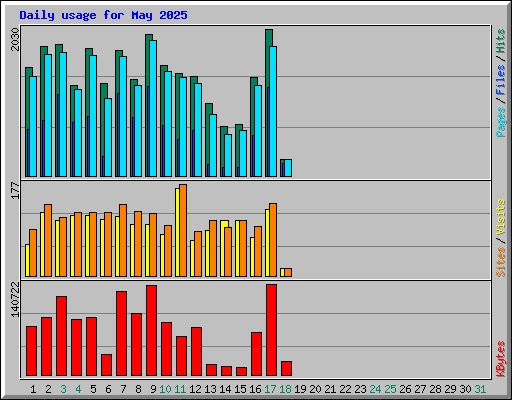
Task: Click day label 9 on the axis
Action: point(153,389)
